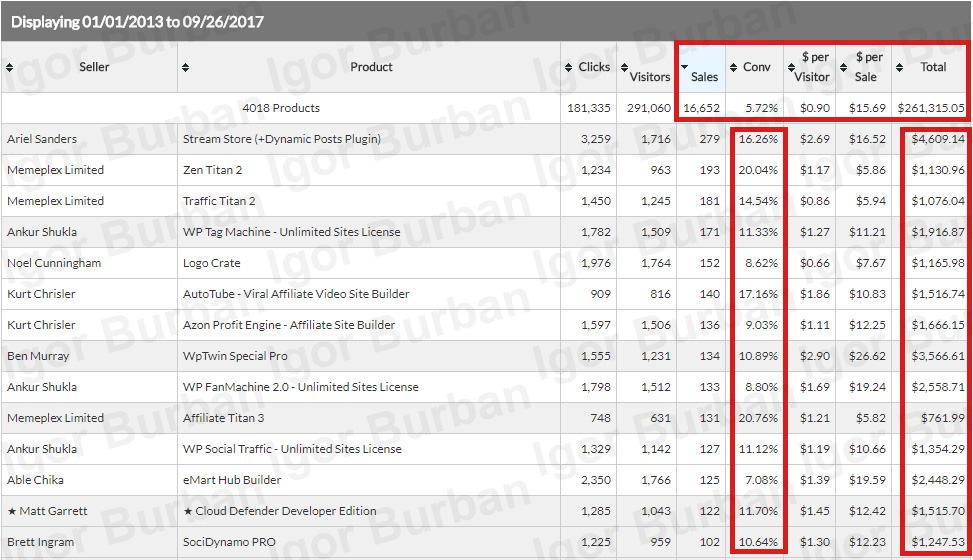
Task: Click the total visitors value 291,060
Action: [x=648, y=108]
